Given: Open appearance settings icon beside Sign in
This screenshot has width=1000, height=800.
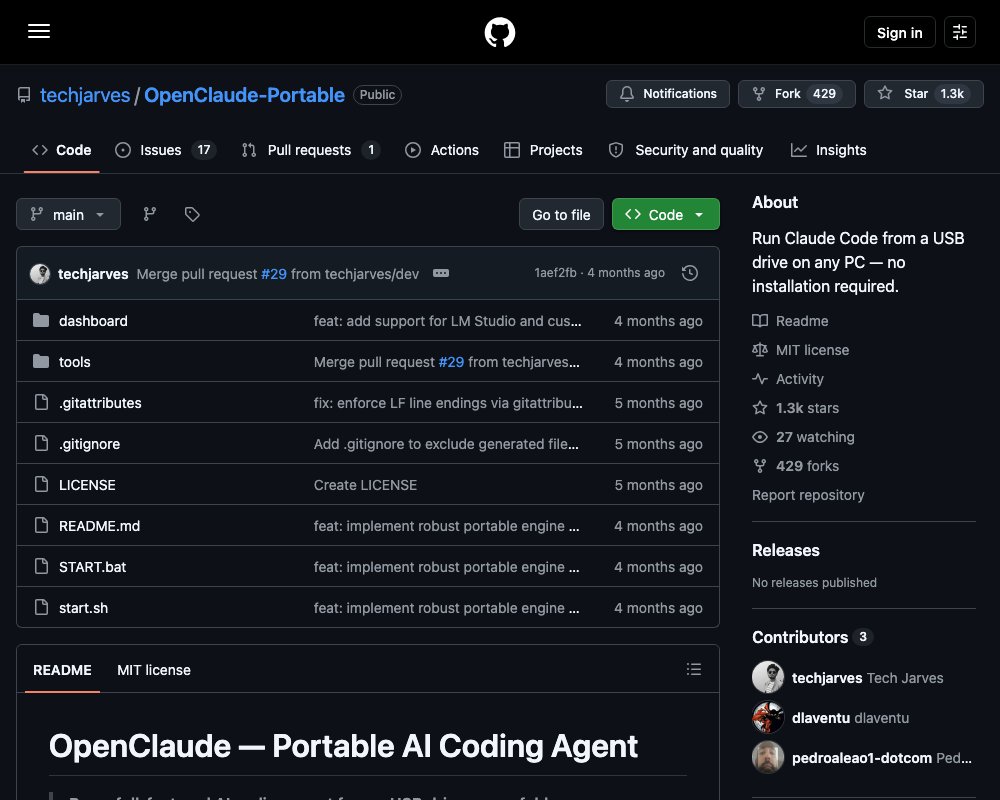Looking at the screenshot, I should point(959,32).
